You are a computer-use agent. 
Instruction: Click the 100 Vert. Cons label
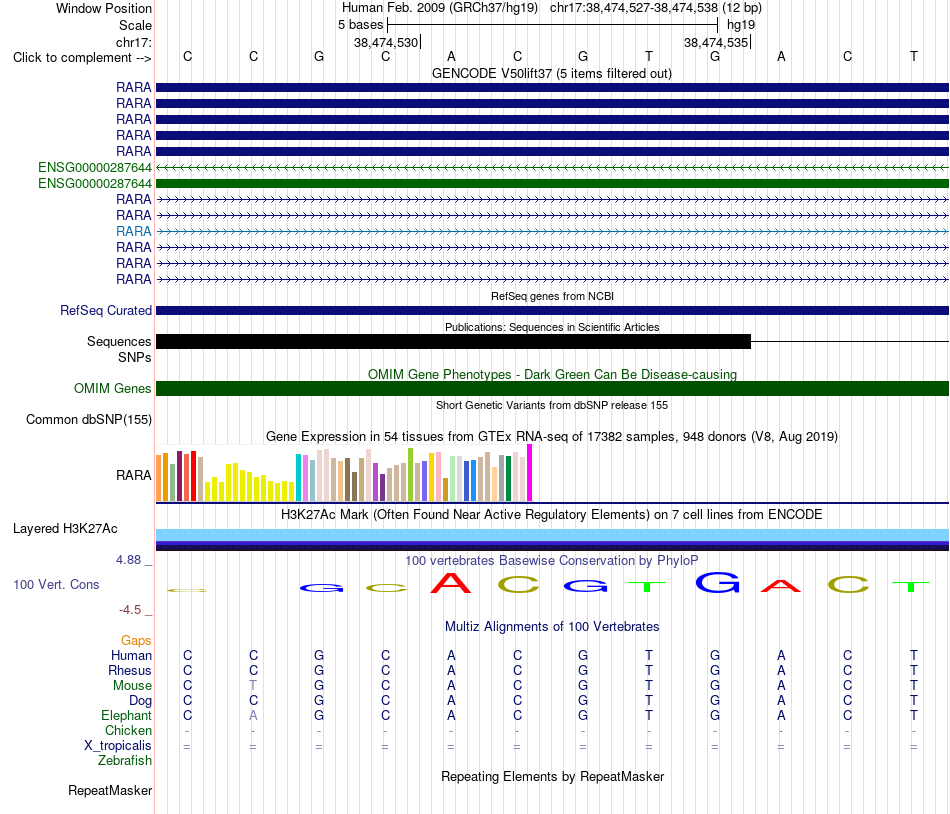pos(56,584)
